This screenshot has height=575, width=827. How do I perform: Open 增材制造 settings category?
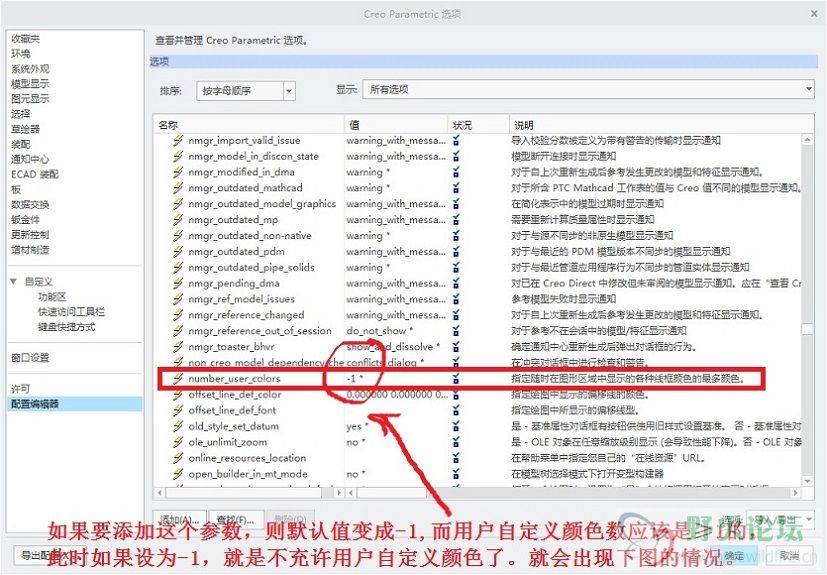pyautogui.click(x=30, y=250)
